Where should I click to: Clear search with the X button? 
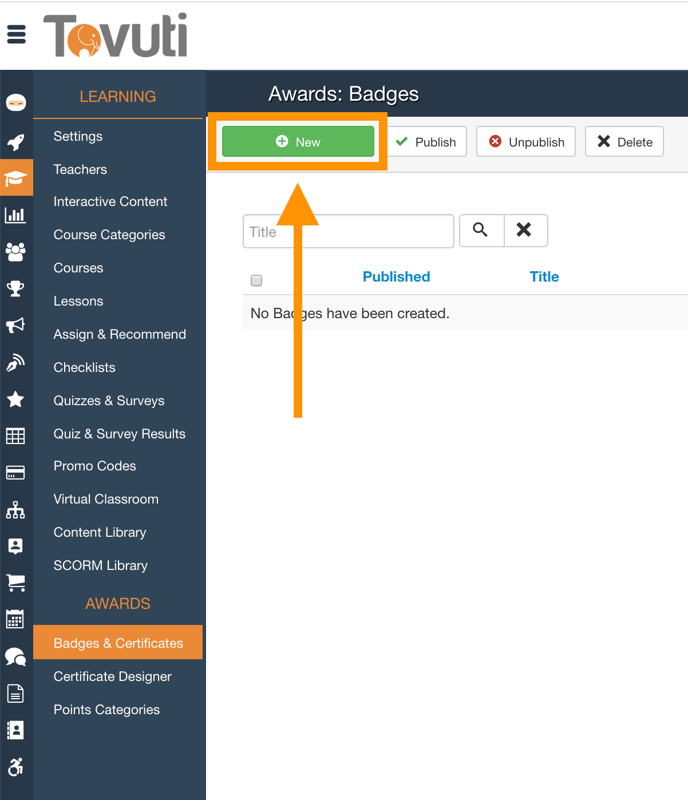525,231
